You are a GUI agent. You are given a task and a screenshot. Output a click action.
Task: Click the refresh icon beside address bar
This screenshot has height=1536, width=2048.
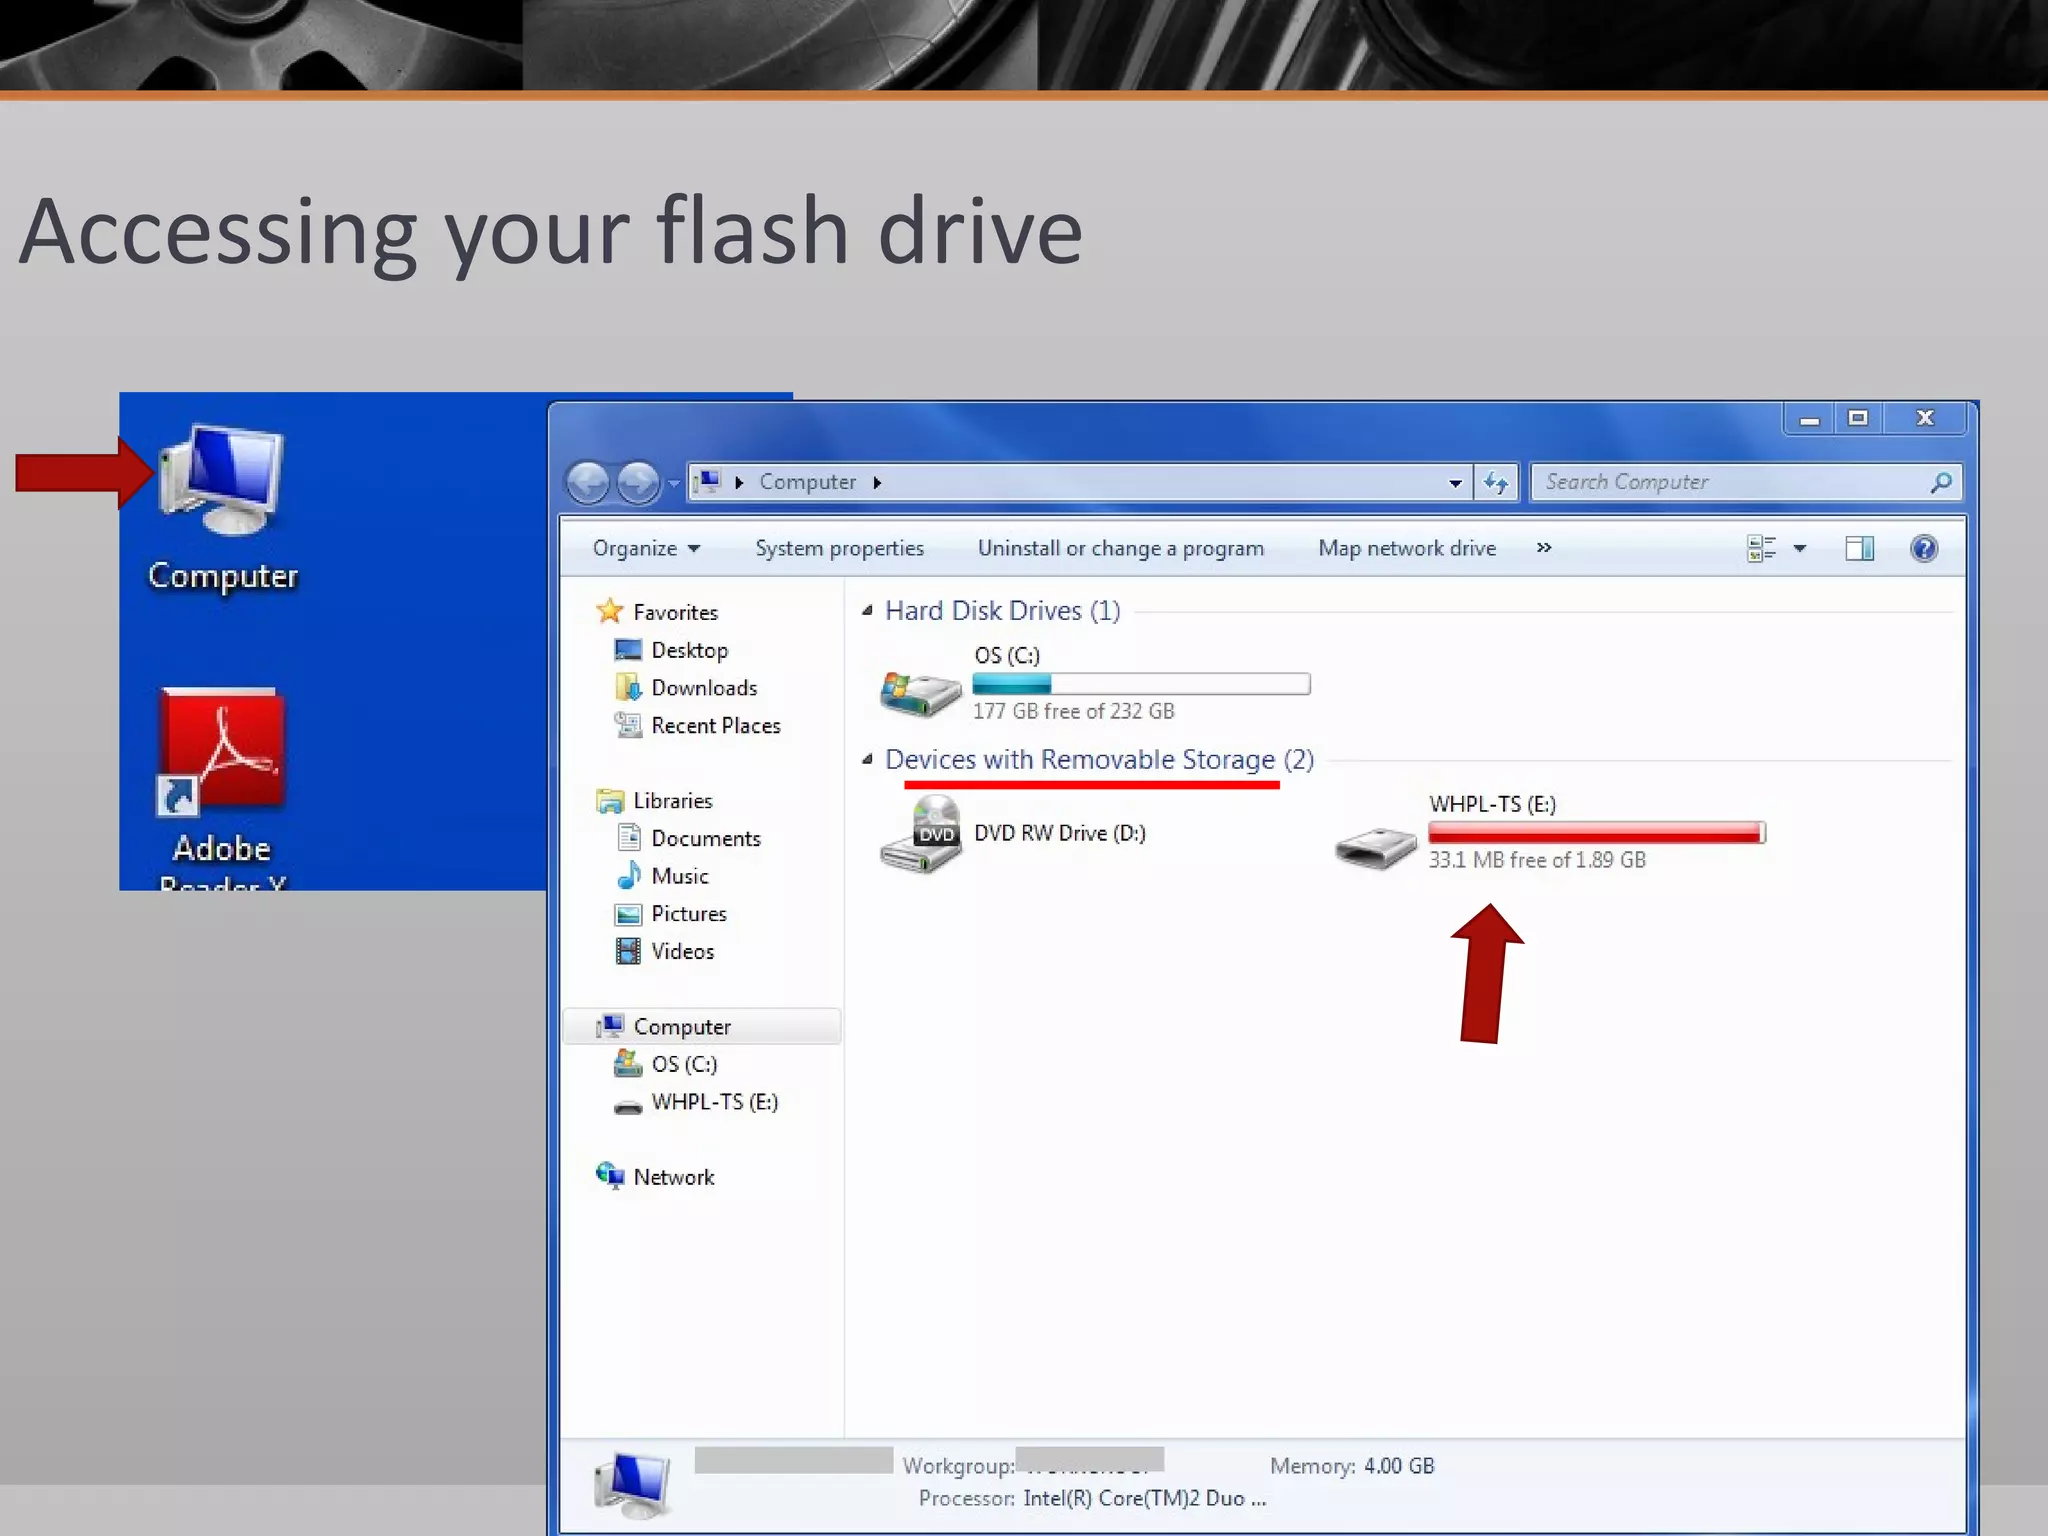tap(1496, 483)
